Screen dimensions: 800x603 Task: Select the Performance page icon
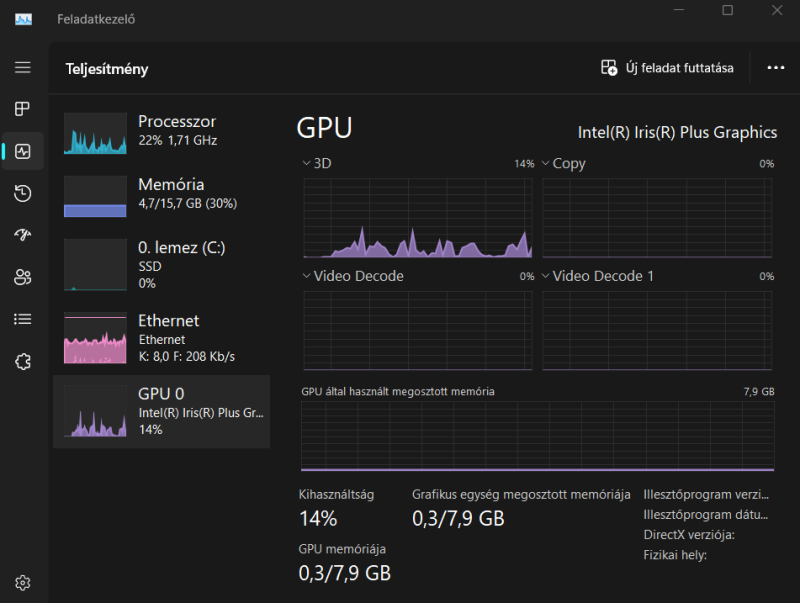22,151
